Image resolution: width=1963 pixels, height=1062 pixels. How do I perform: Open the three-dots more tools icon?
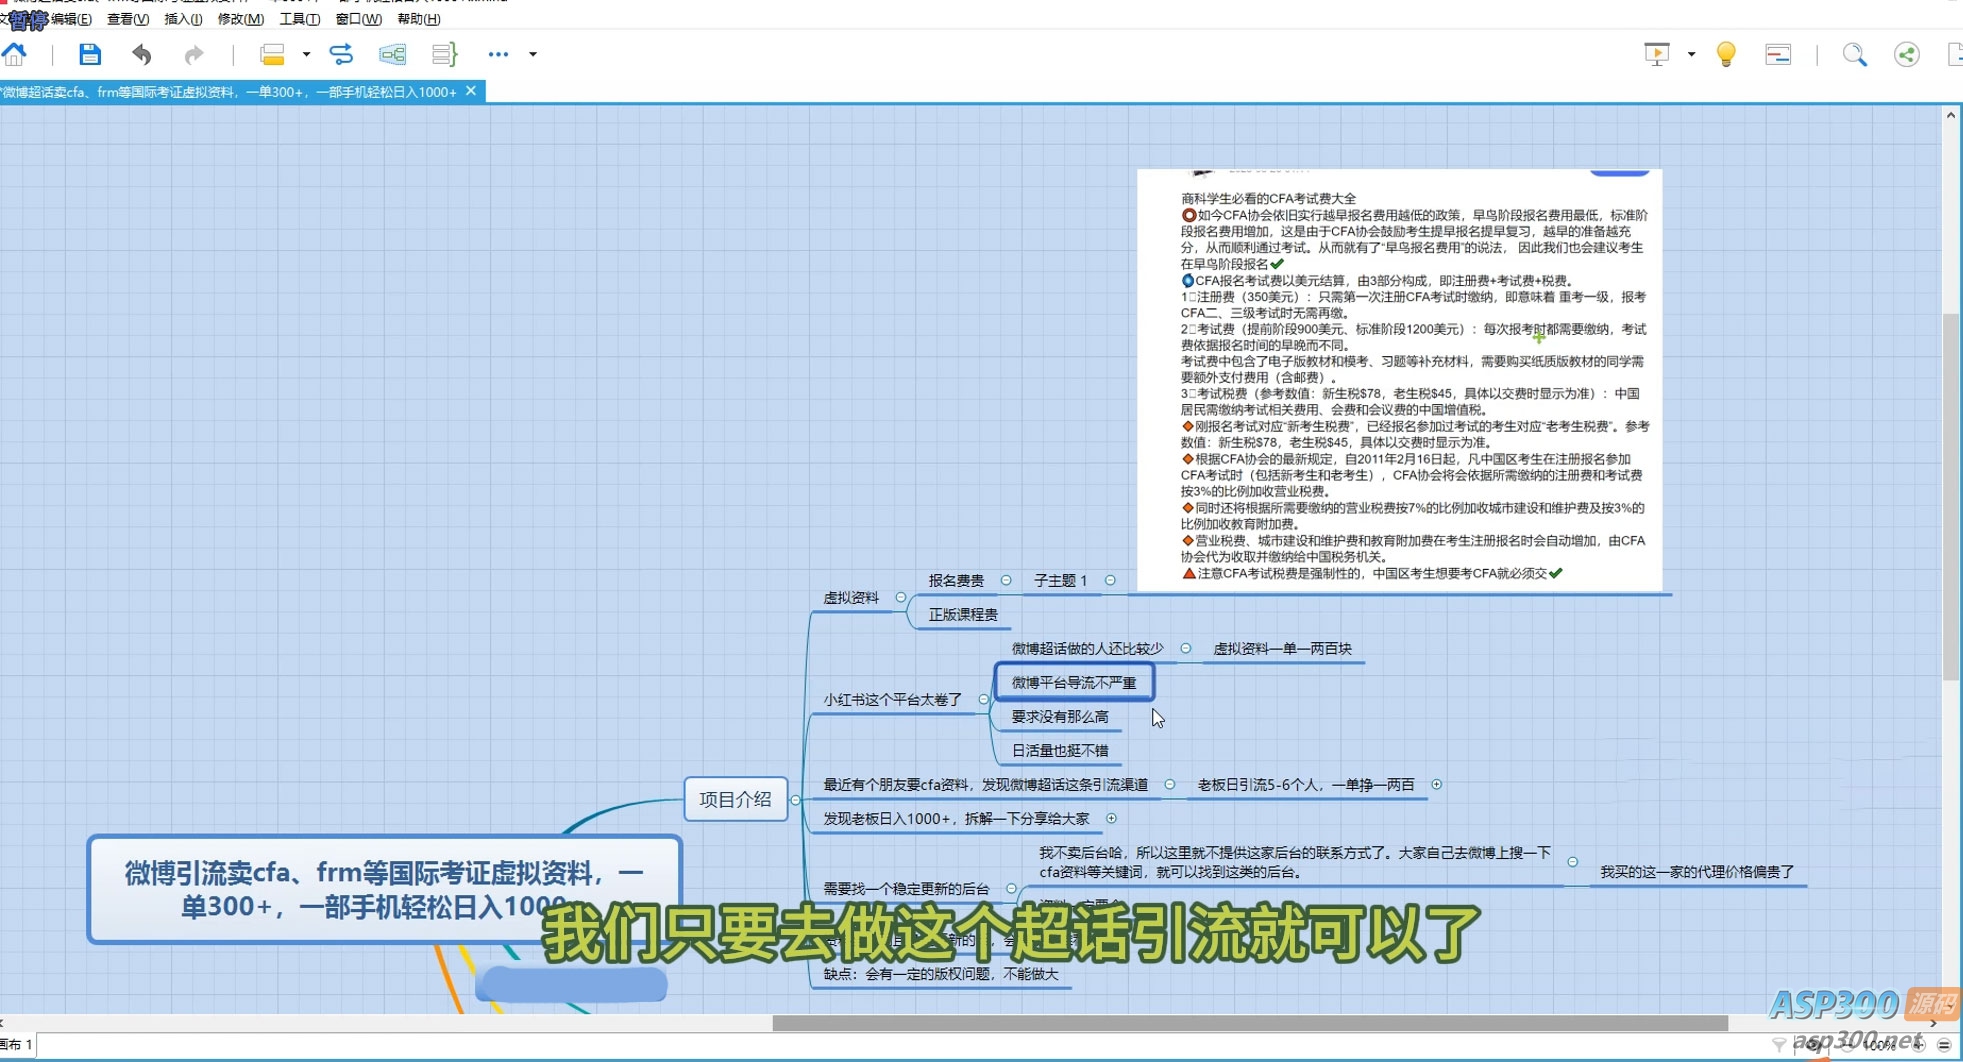click(498, 54)
